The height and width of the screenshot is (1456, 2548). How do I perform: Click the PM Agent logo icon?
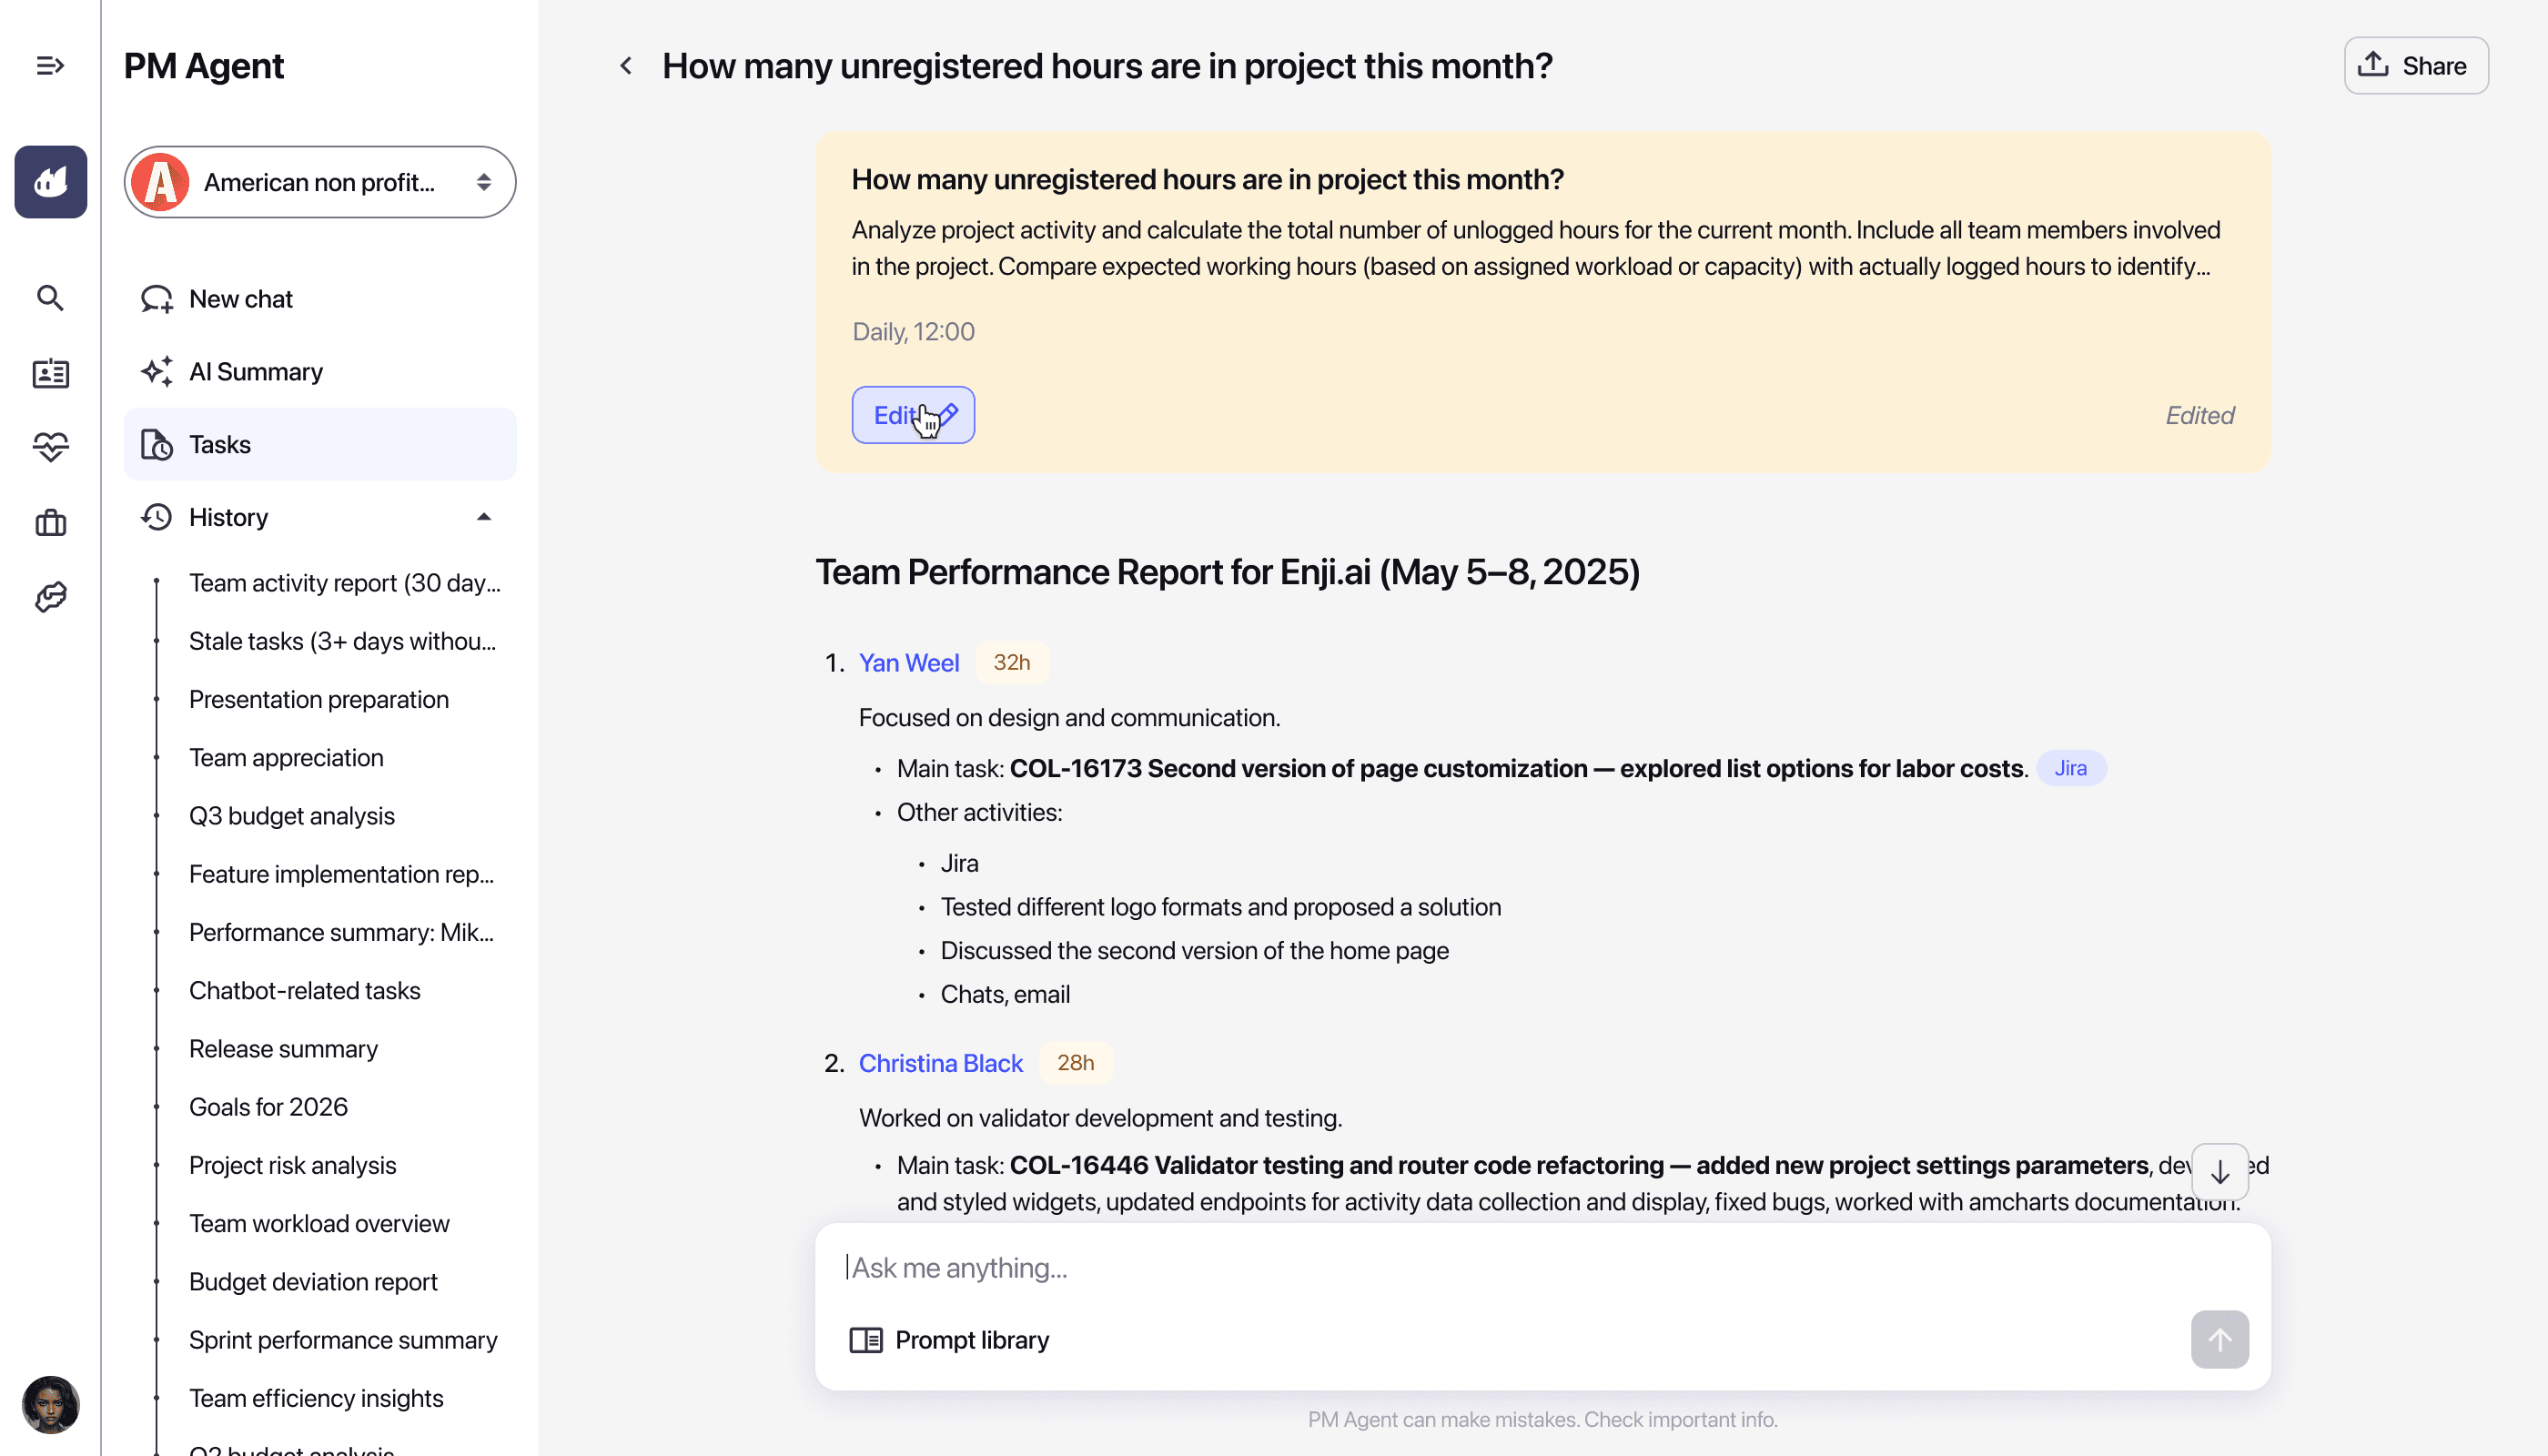50,182
